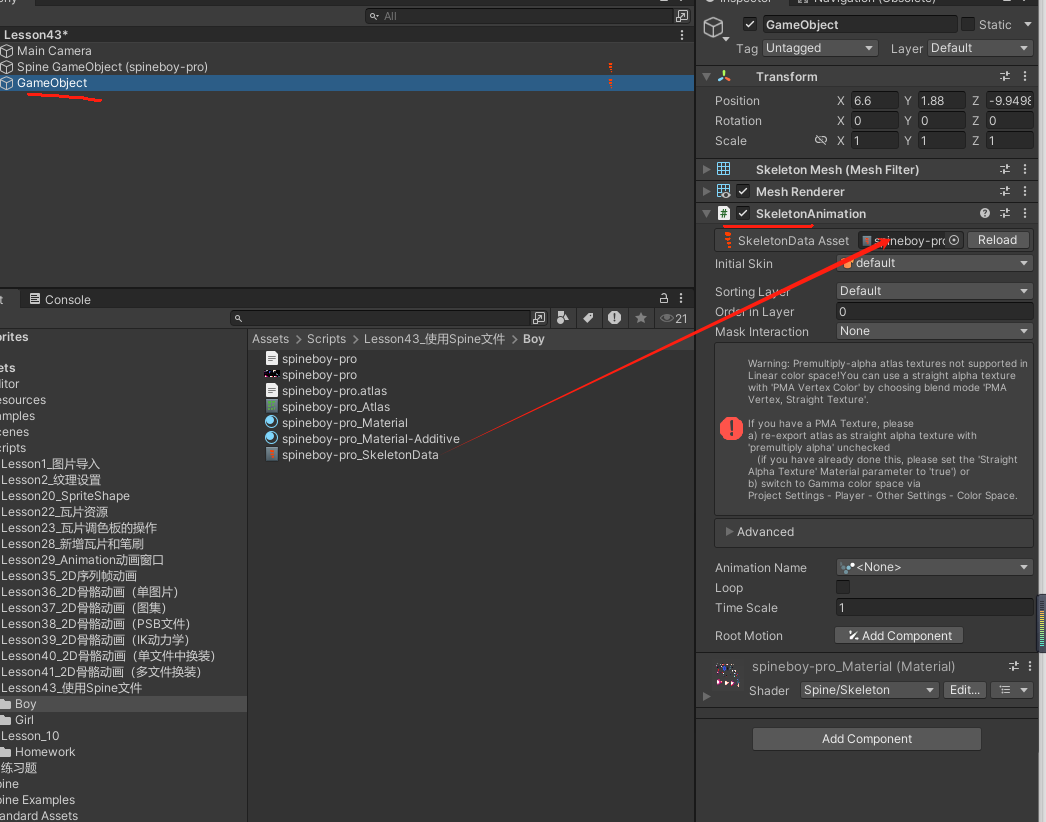
Task: Click the Hierarchy search field
Action: (x=520, y=16)
